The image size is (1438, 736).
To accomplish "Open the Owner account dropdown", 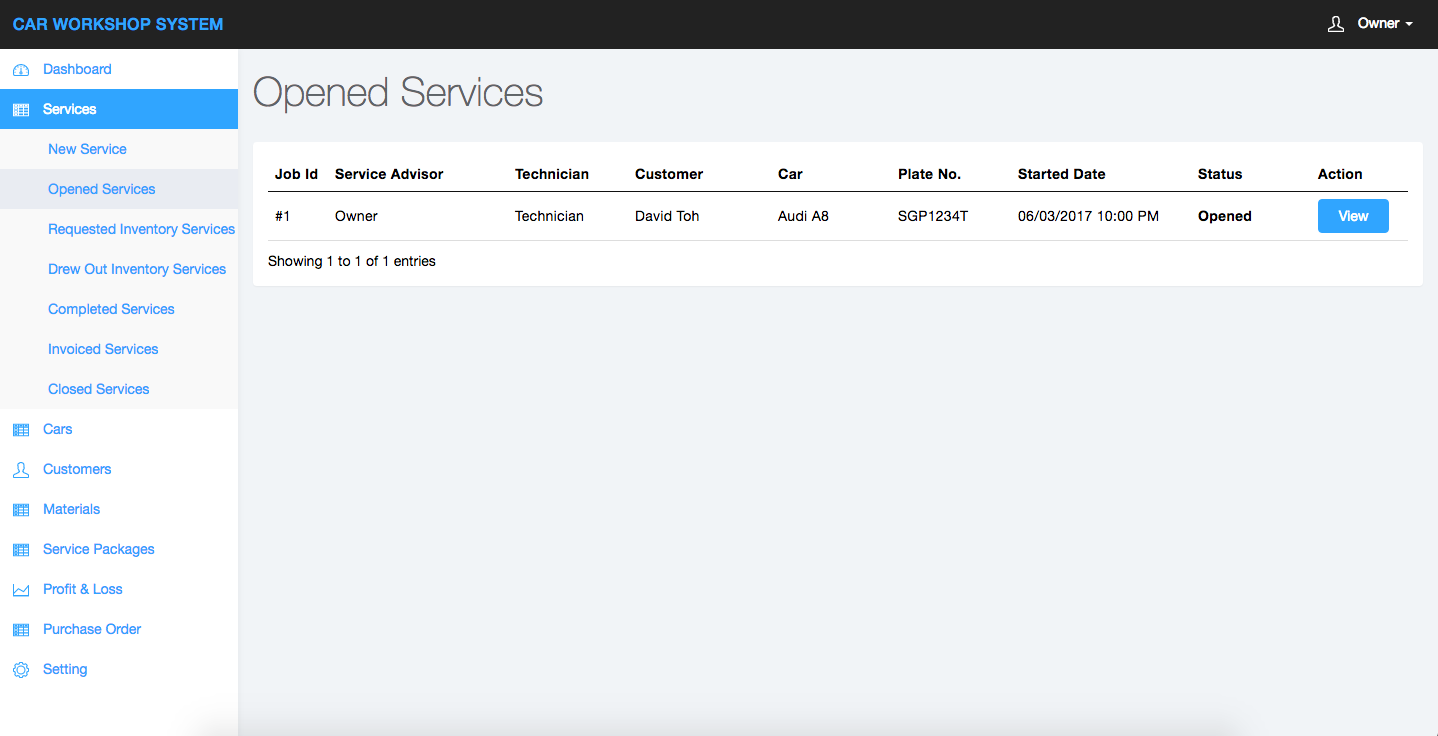I will (x=1385, y=24).
